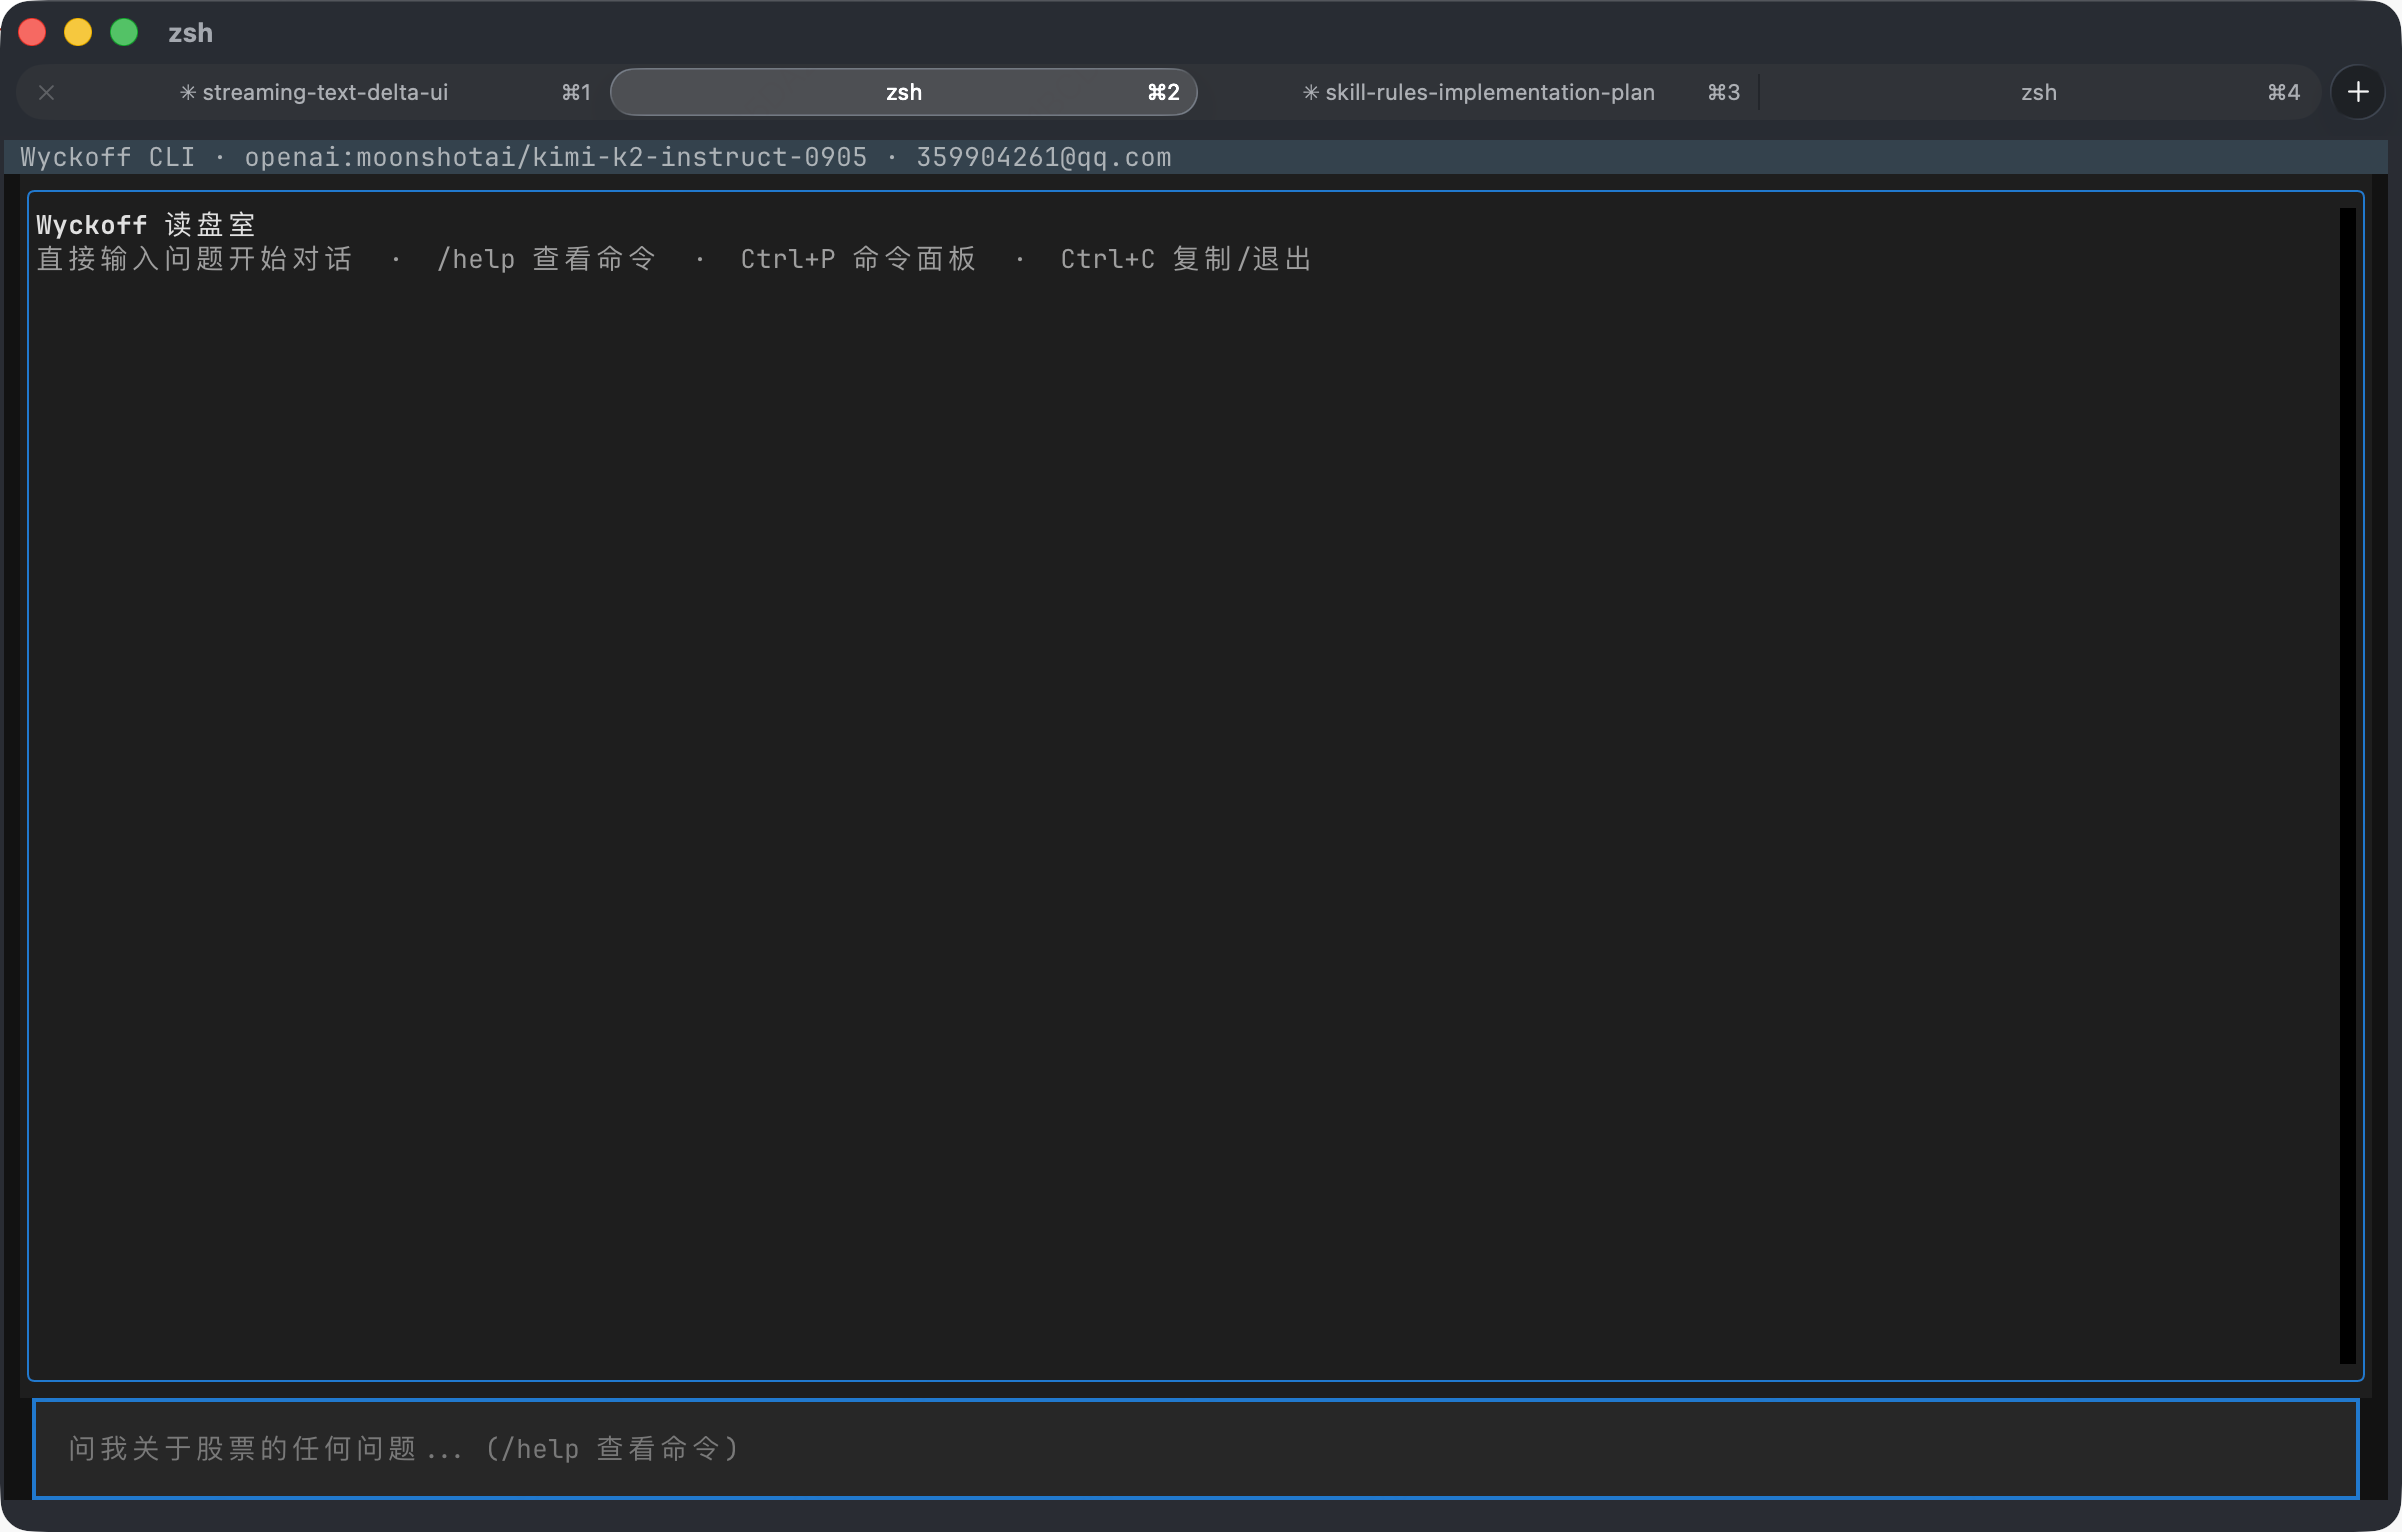The height and width of the screenshot is (1532, 2402).
Task: Select the active zsh tab labeled ⌘2
Action: tap(903, 92)
